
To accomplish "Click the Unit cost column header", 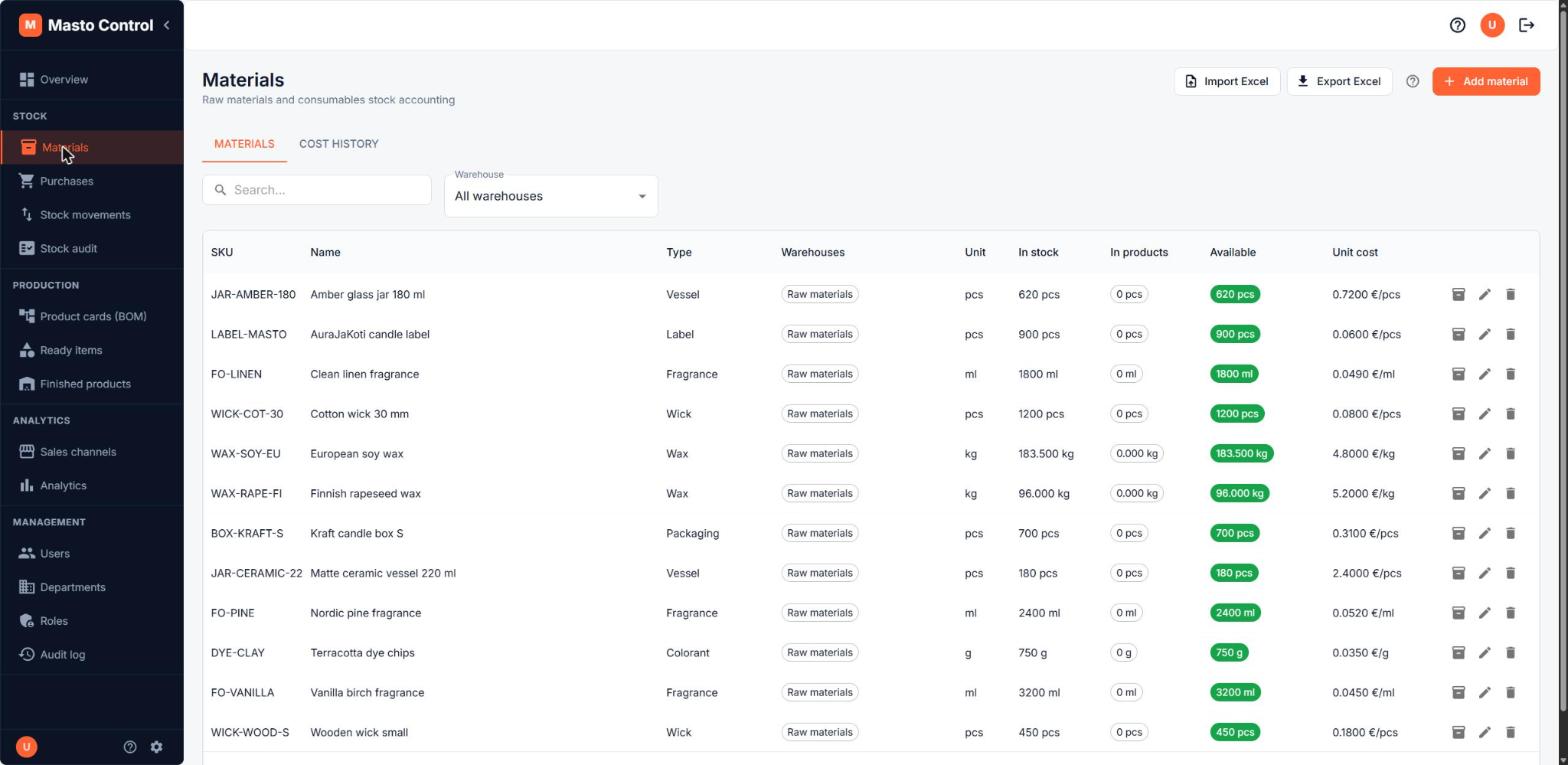I will point(1355,252).
